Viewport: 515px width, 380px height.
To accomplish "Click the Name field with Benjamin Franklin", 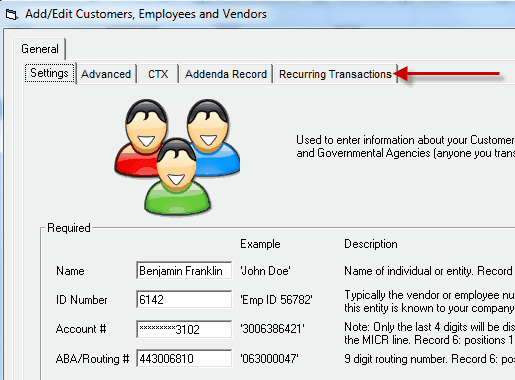I will pyautogui.click(x=184, y=270).
